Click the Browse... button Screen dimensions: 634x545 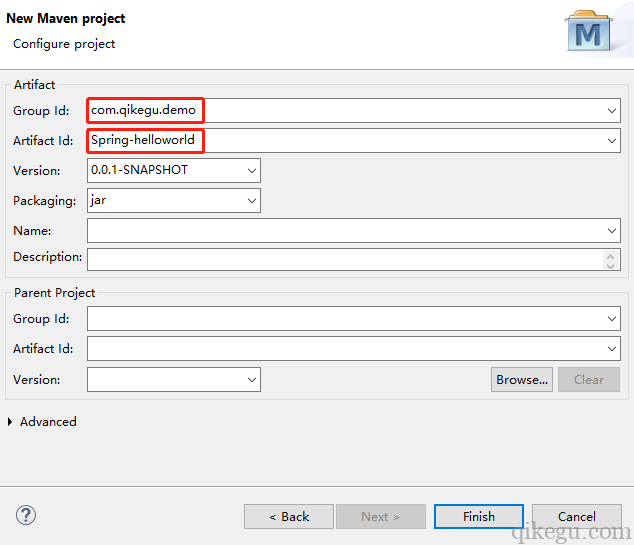pos(522,380)
